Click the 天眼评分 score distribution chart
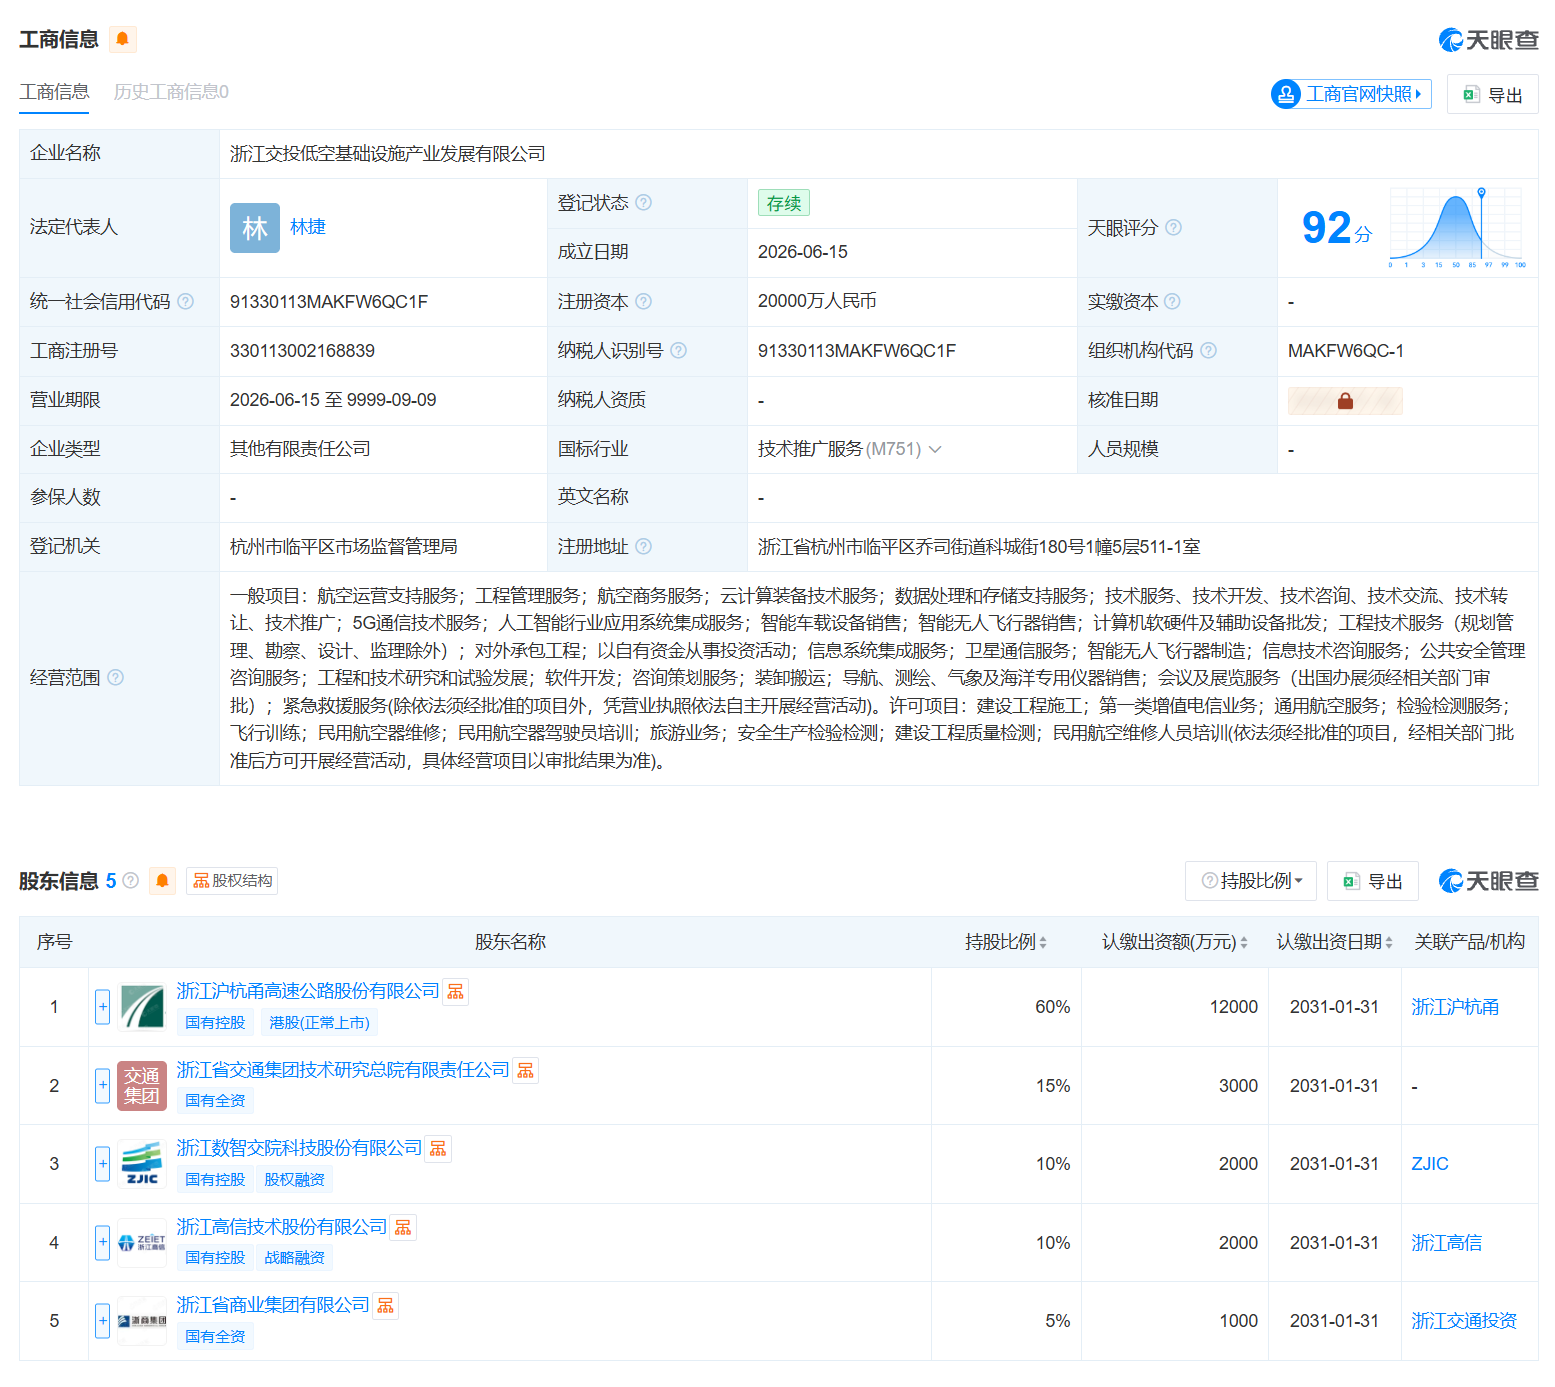1555x1387 pixels. click(x=1457, y=227)
